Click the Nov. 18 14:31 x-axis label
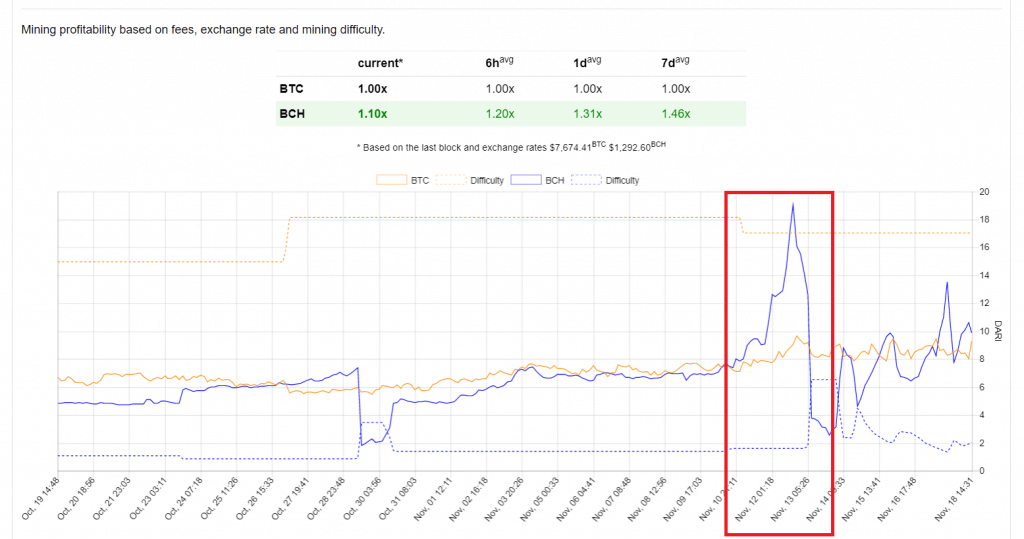The width and height of the screenshot is (1024, 539). [x=954, y=498]
